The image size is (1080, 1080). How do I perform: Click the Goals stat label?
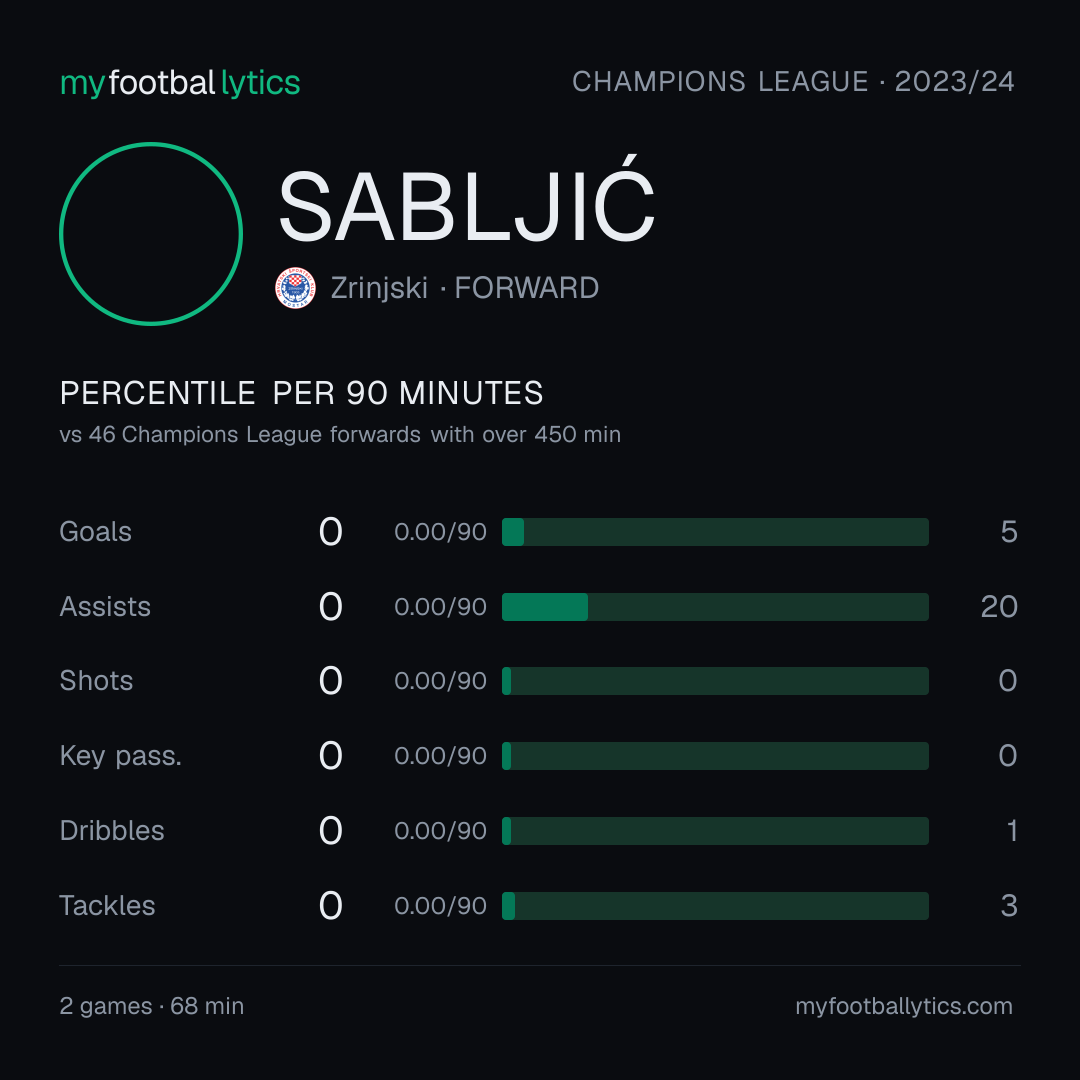(95, 532)
